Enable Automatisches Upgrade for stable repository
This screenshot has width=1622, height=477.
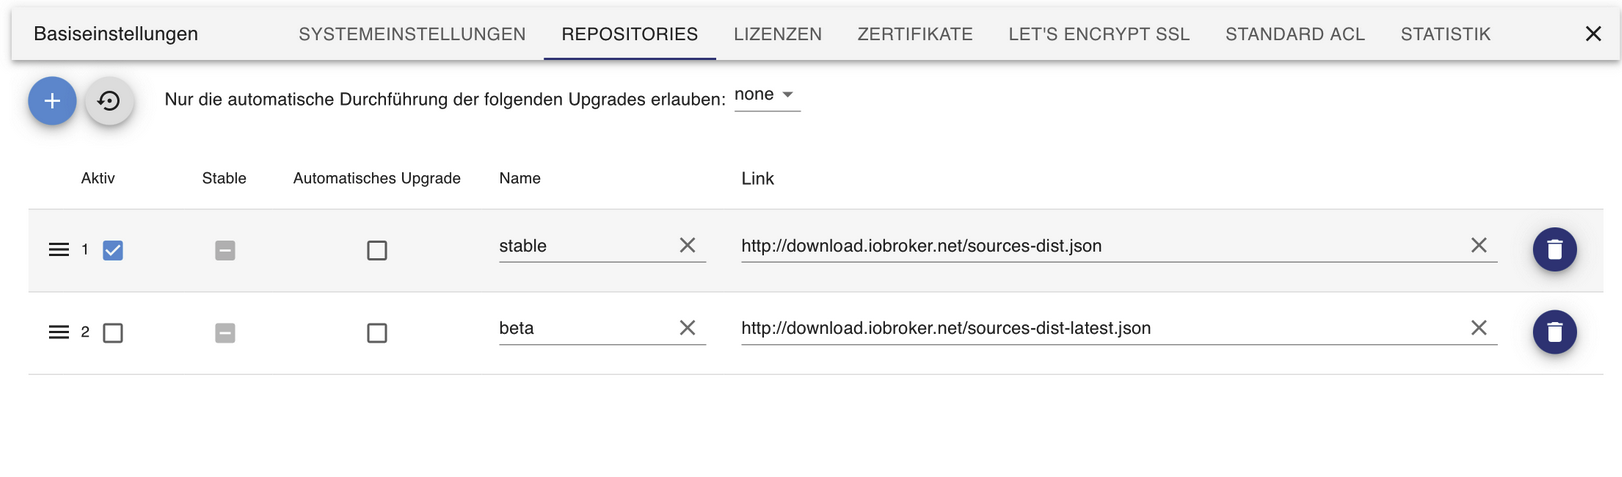[377, 250]
